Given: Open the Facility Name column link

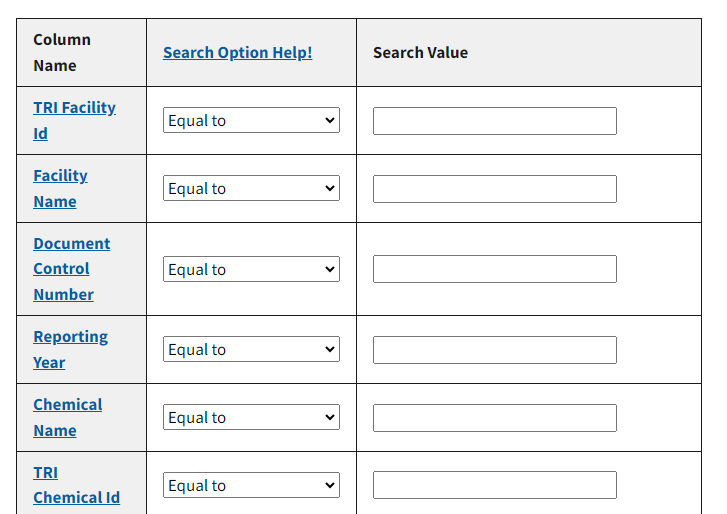Looking at the screenshot, I should point(60,176).
